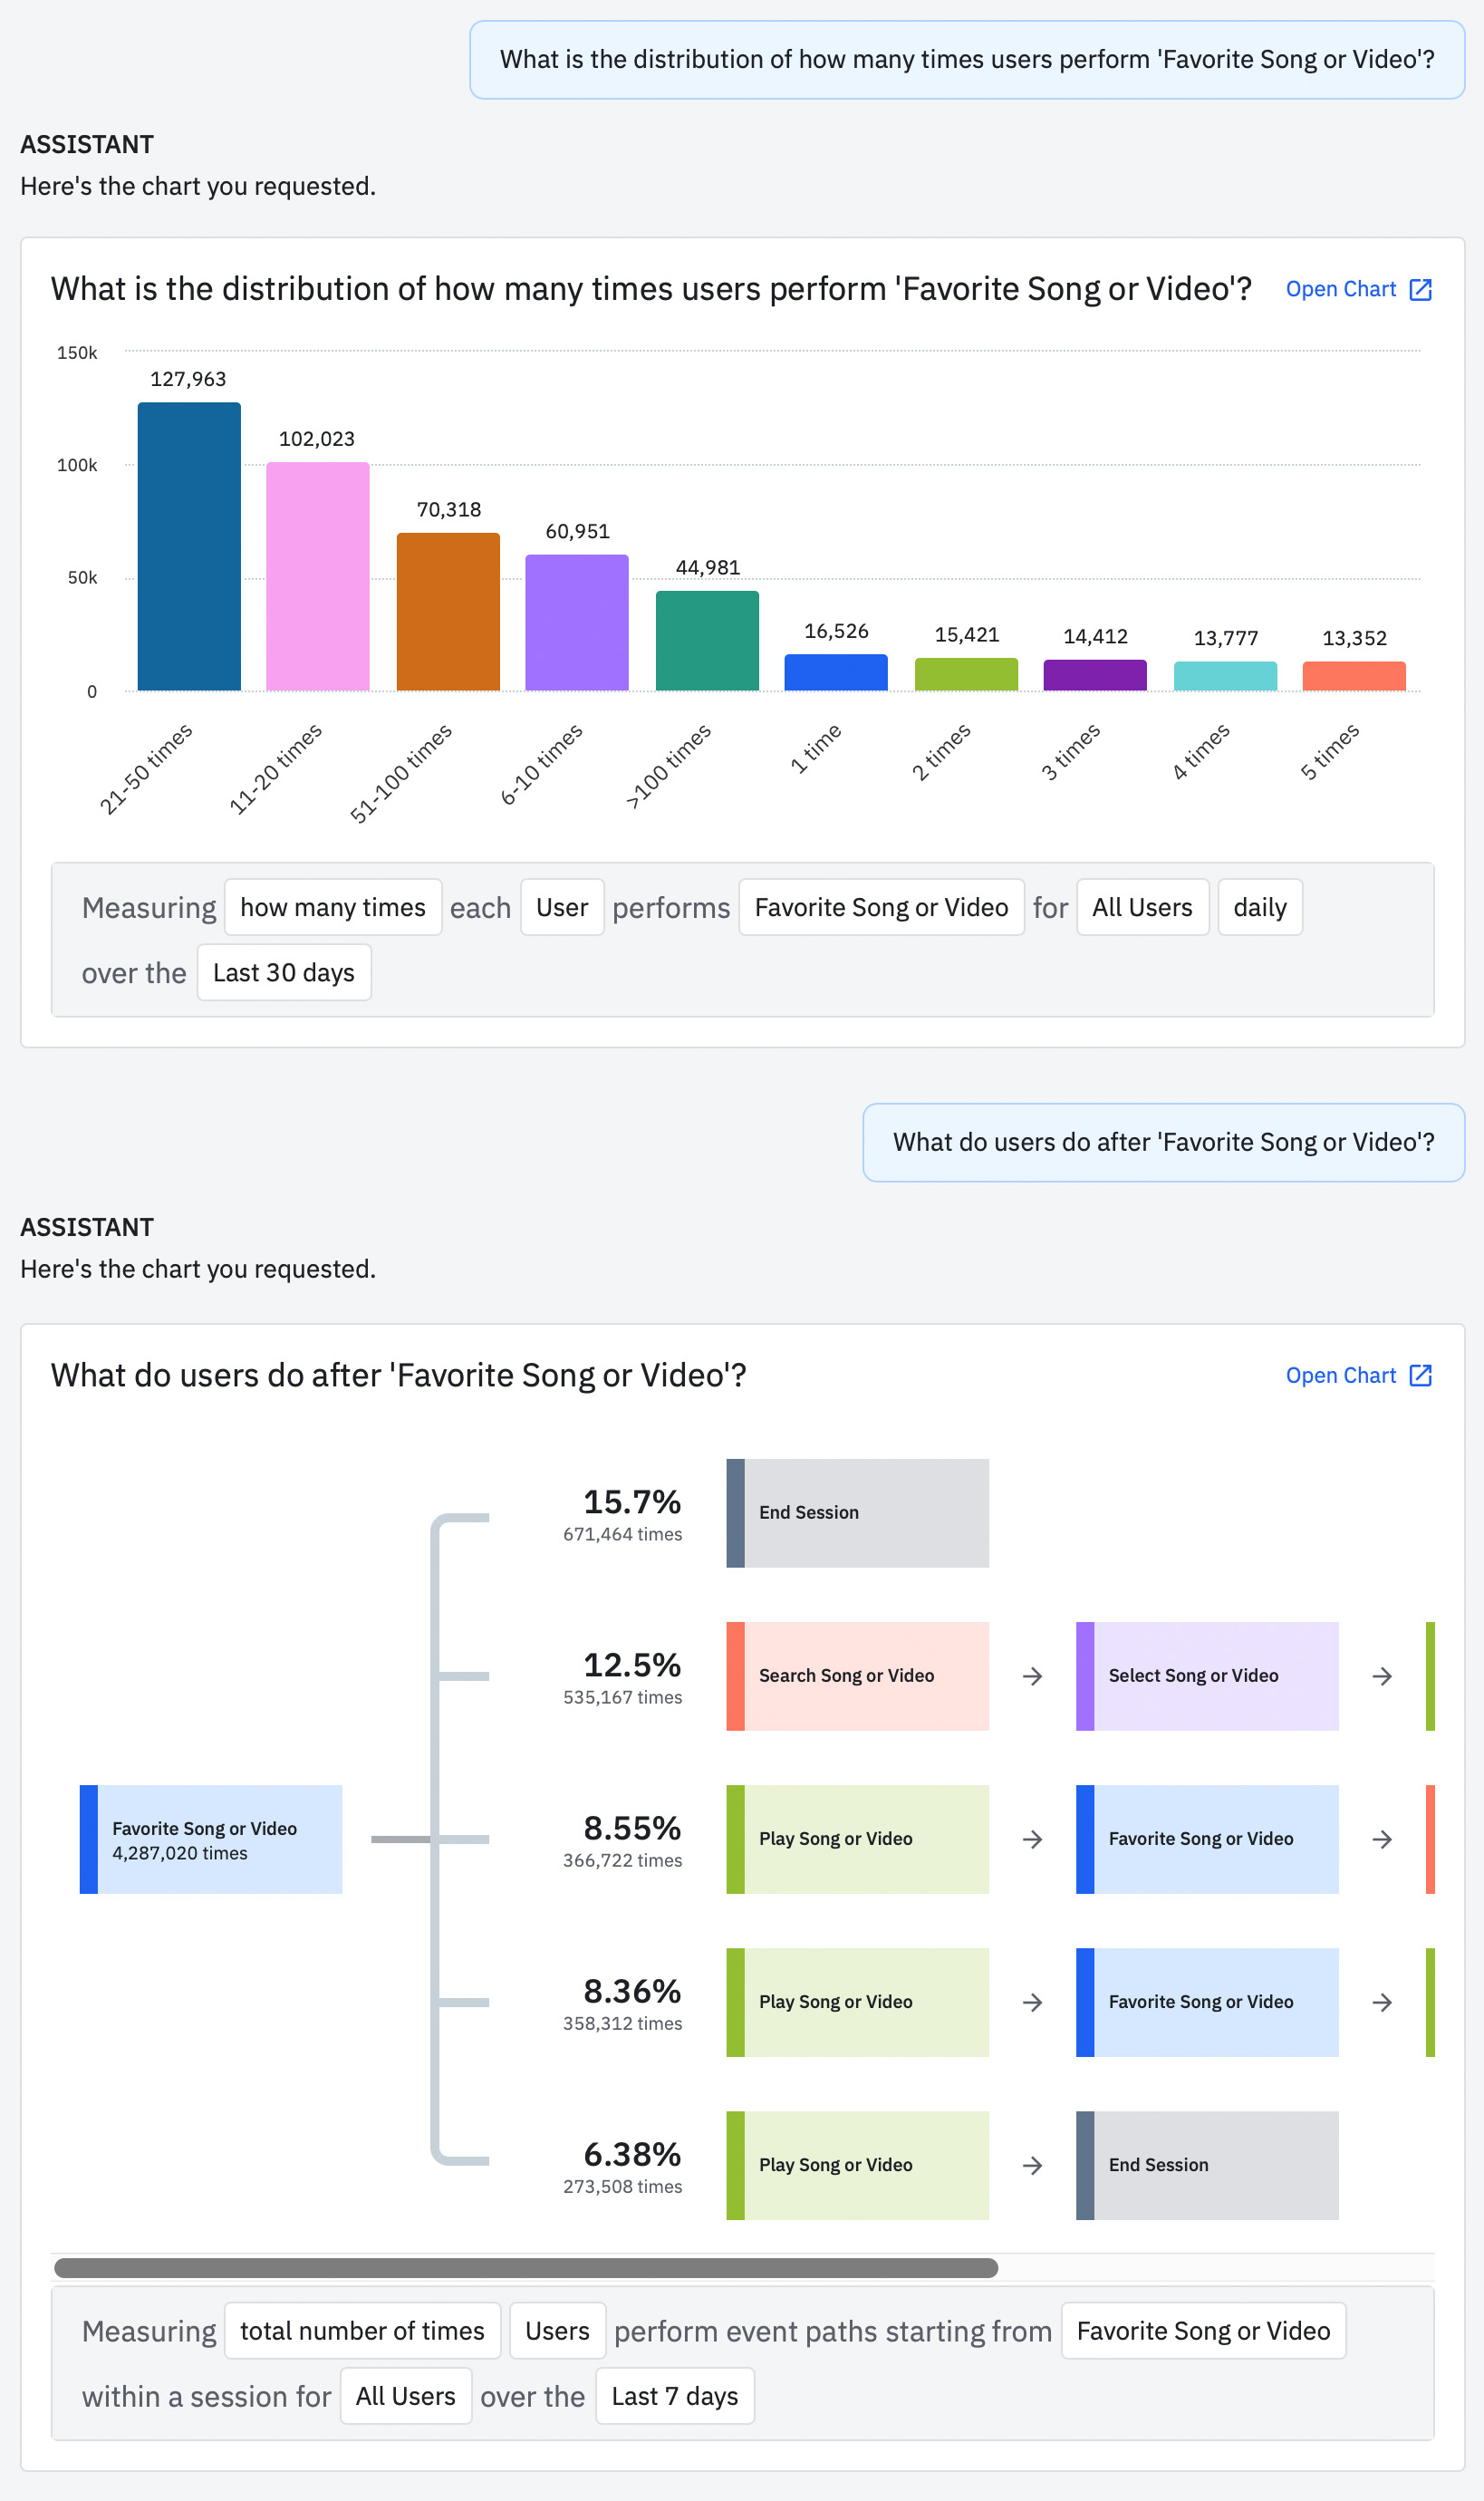Image resolution: width=1484 pixels, height=2501 pixels.
Task: Open the first chart's 'All Users' segment selector
Action: (1142, 908)
